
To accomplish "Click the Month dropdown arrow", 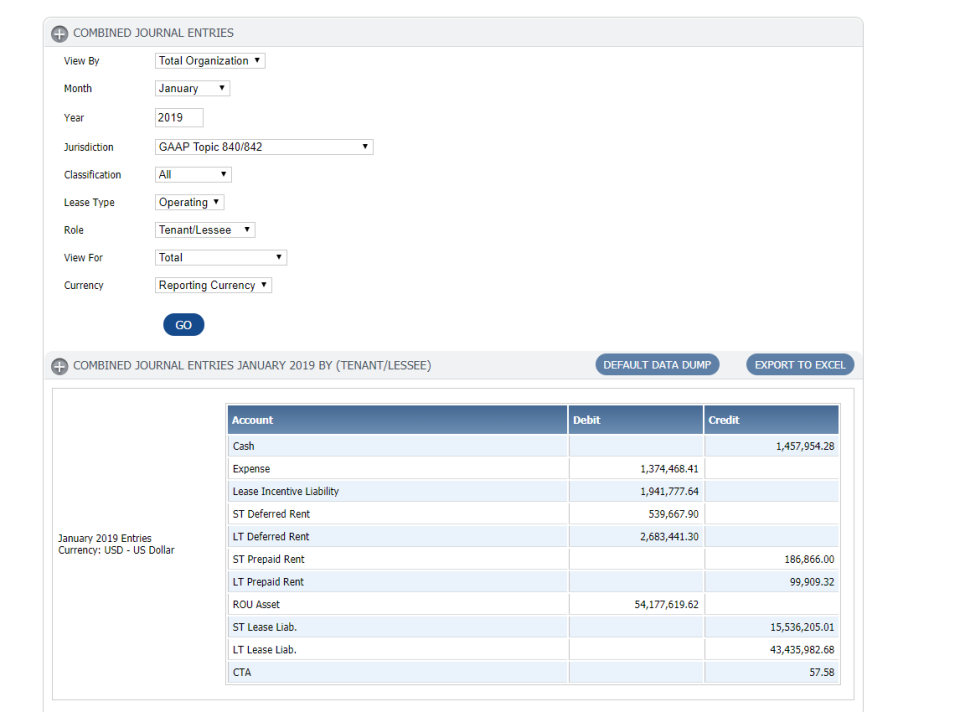I will pyautogui.click(x=222, y=88).
